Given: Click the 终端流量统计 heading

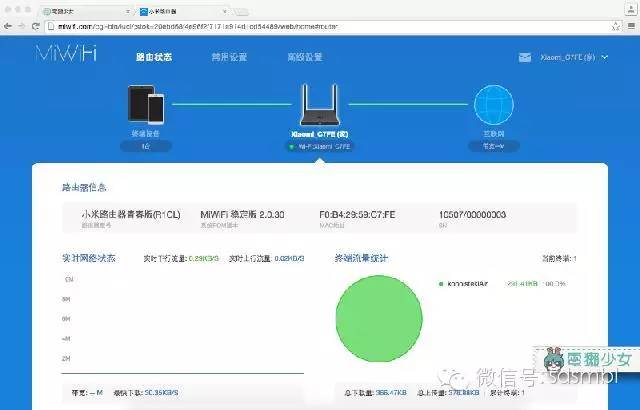Looking at the screenshot, I should tap(361, 258).
